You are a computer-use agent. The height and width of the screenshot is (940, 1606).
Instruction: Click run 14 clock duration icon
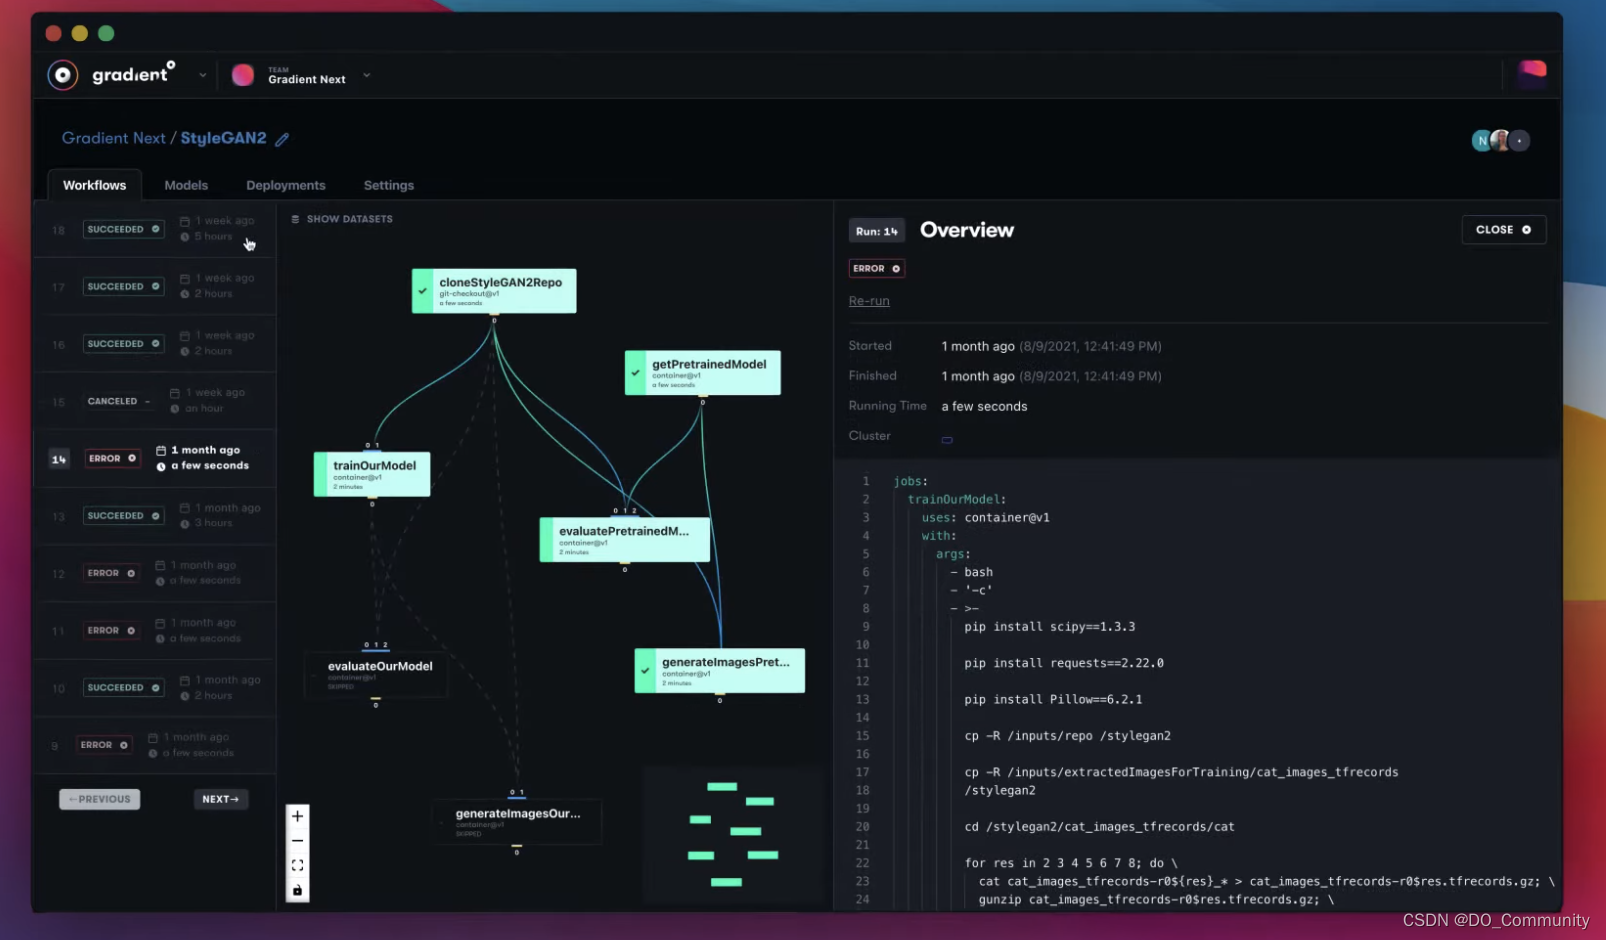(x=161, y=466)
